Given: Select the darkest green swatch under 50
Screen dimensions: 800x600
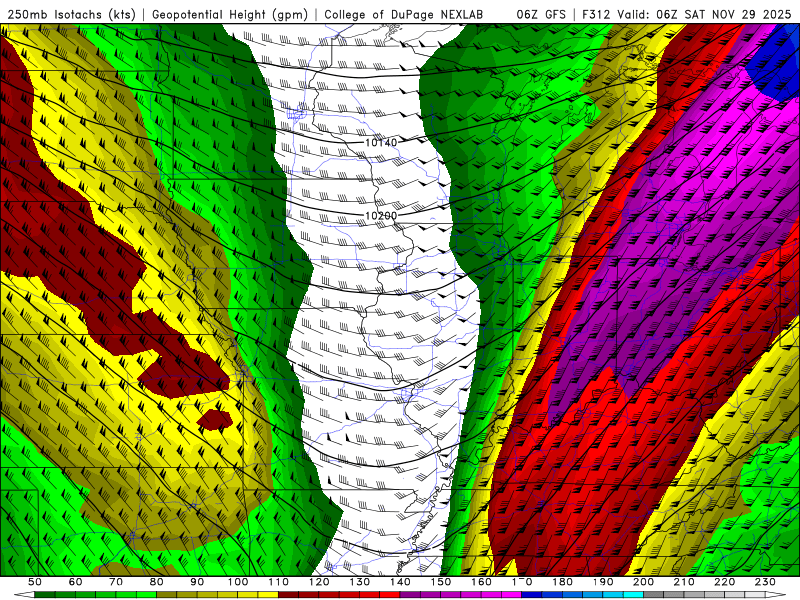Looking at the screenshot, I should click(x=44, y=594).
